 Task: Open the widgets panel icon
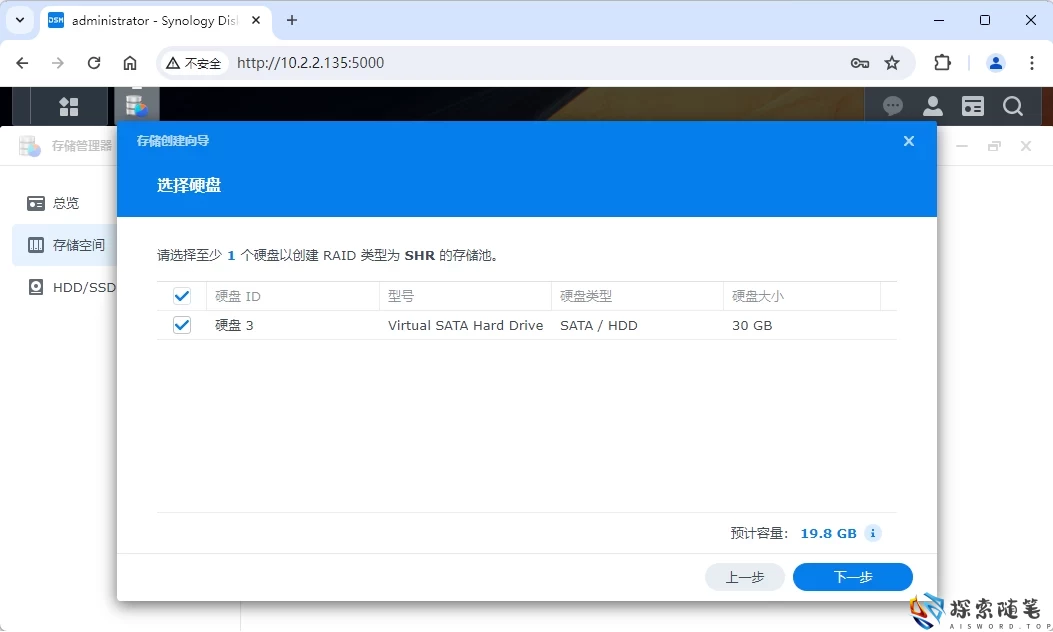972,105
